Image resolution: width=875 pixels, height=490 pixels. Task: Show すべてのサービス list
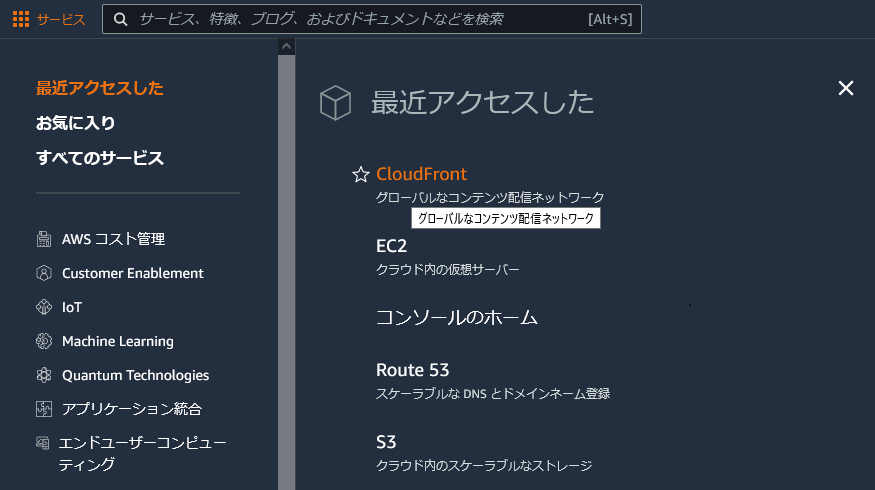pyautogui.click(x=100, y=158)
